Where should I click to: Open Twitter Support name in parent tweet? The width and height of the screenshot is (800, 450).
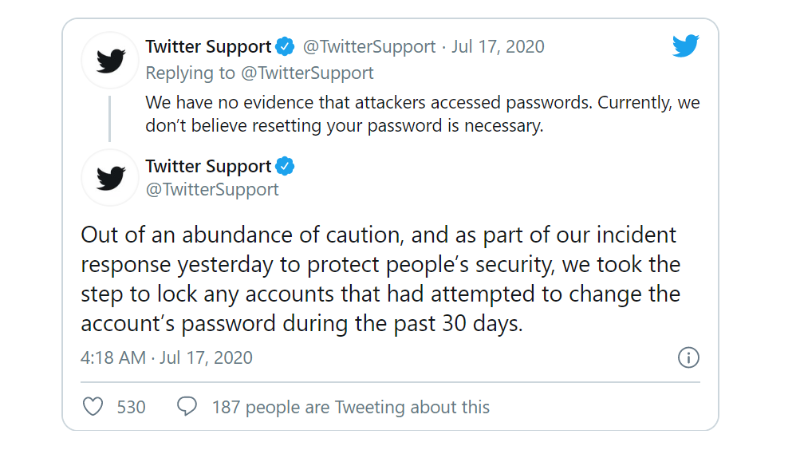tap(208, 47)
